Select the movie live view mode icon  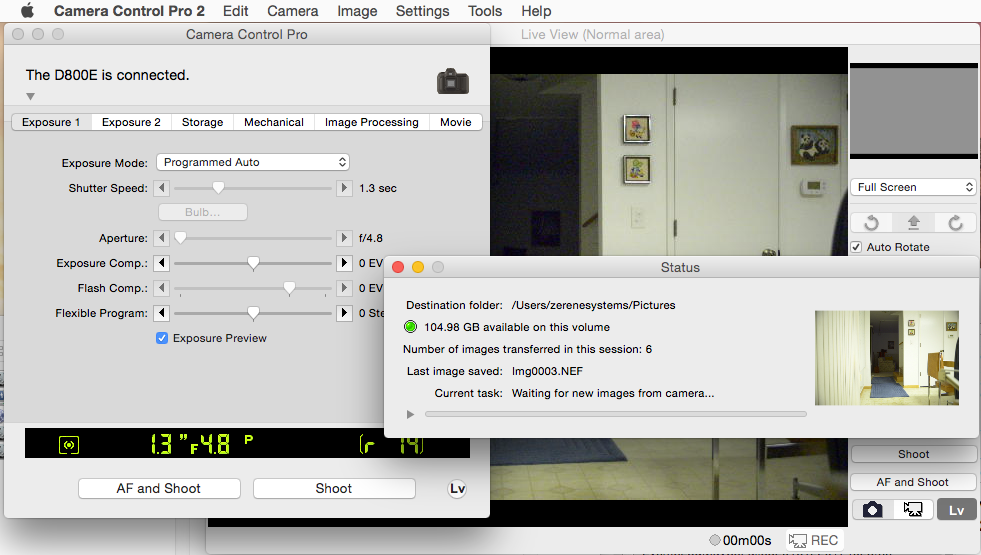pos(913,510)
